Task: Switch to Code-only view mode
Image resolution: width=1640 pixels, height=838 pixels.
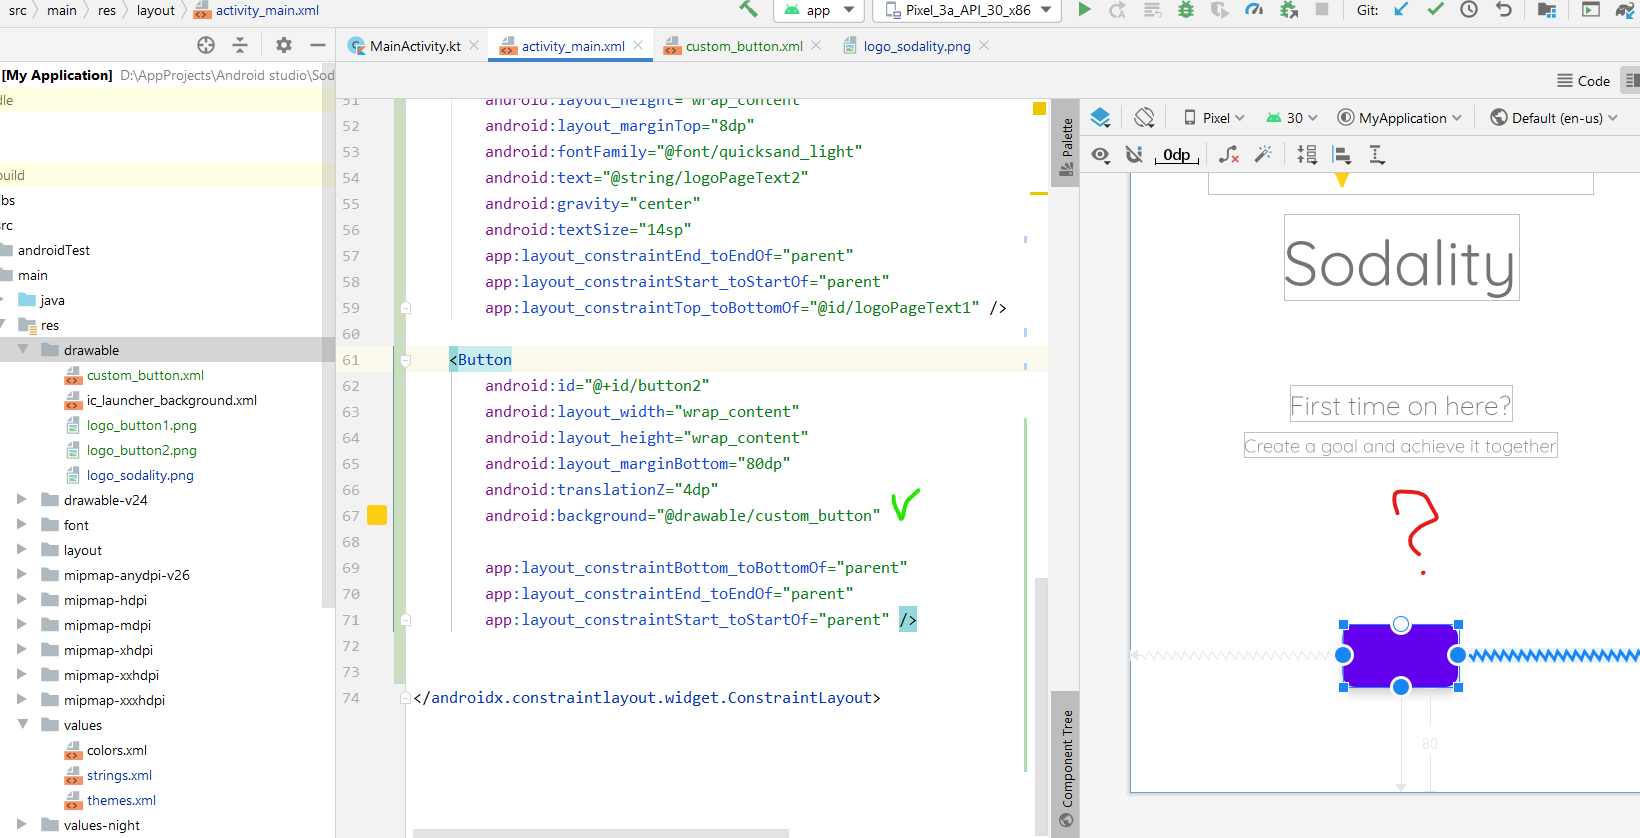Action: pyautogui.click(x=1584, y=81)
